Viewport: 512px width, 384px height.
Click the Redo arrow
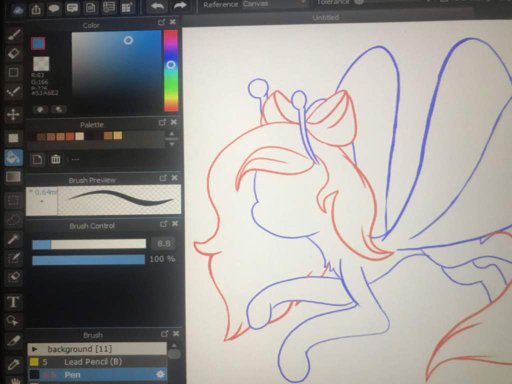(180, 6)
